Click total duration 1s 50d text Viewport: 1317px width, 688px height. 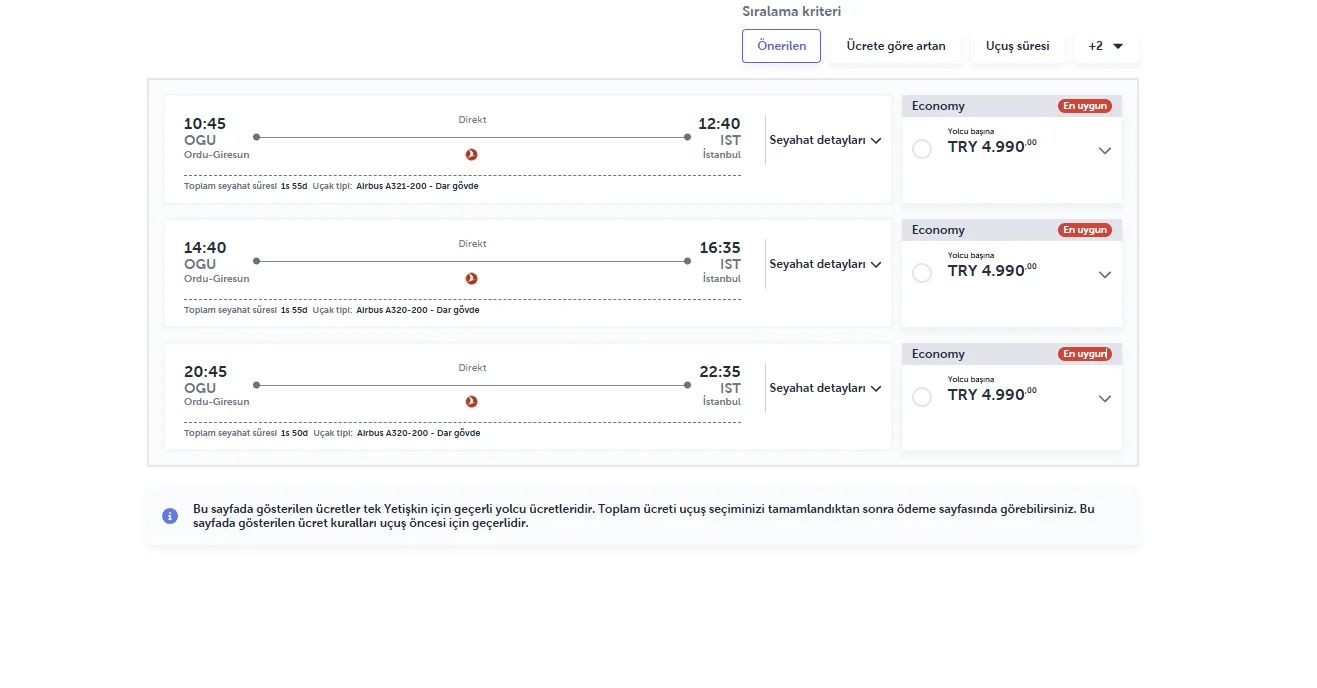tap(294, 434)
